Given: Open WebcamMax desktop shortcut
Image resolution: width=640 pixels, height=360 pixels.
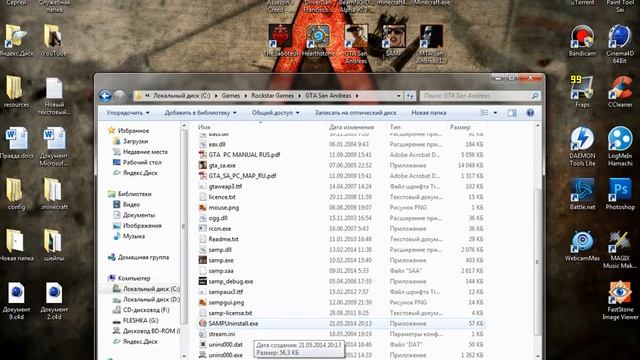Looking at the screenshot, I should click(x=582, y=245).
